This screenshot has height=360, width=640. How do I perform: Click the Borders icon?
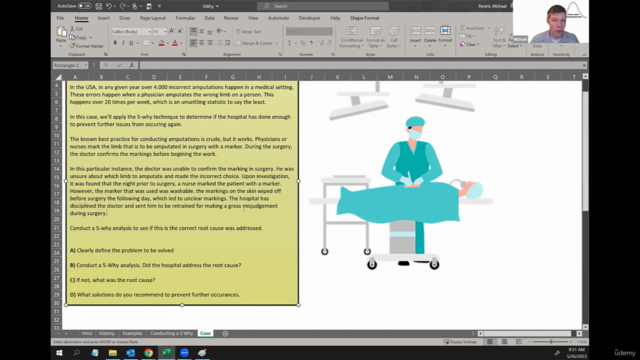[x=146, y=43]
